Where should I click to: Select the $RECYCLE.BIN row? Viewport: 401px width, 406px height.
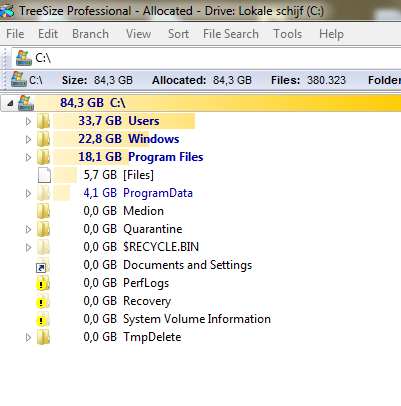pyautogui.click(x=141, y=247)
